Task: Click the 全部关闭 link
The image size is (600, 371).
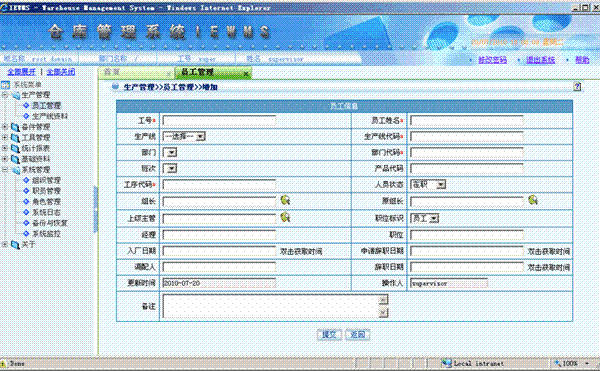Action: click(61, 72)
